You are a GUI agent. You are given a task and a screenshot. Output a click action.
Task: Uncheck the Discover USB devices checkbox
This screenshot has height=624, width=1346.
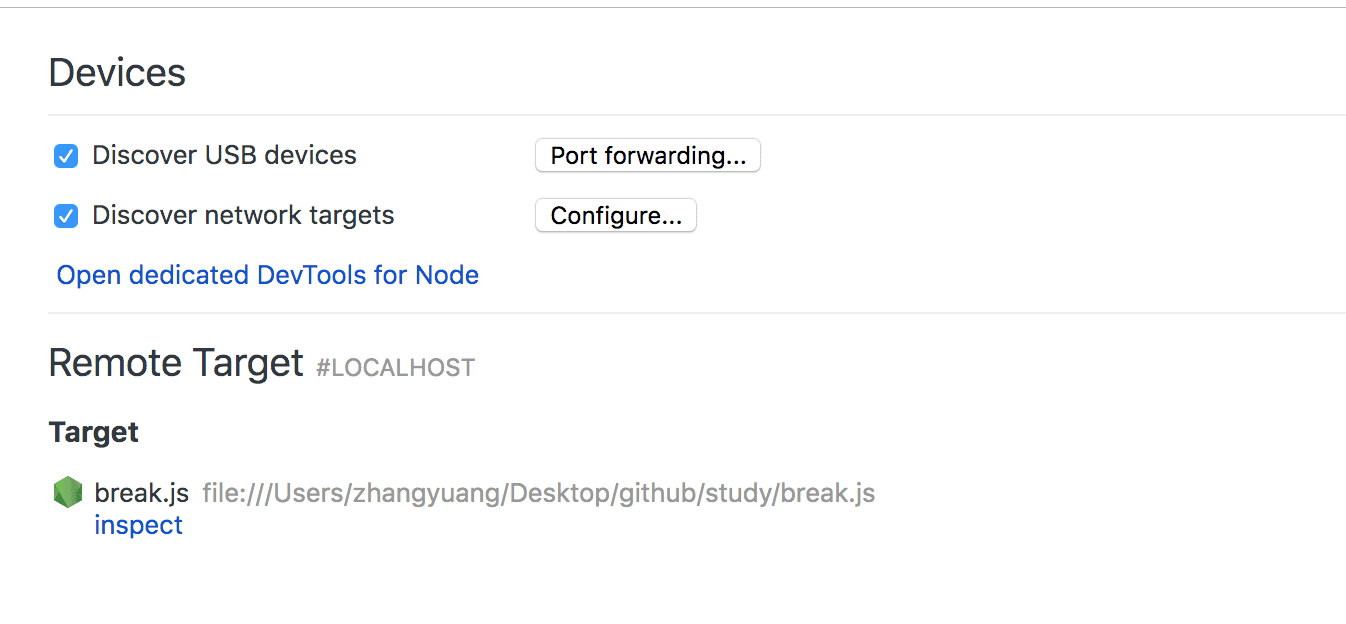[66, 156]
